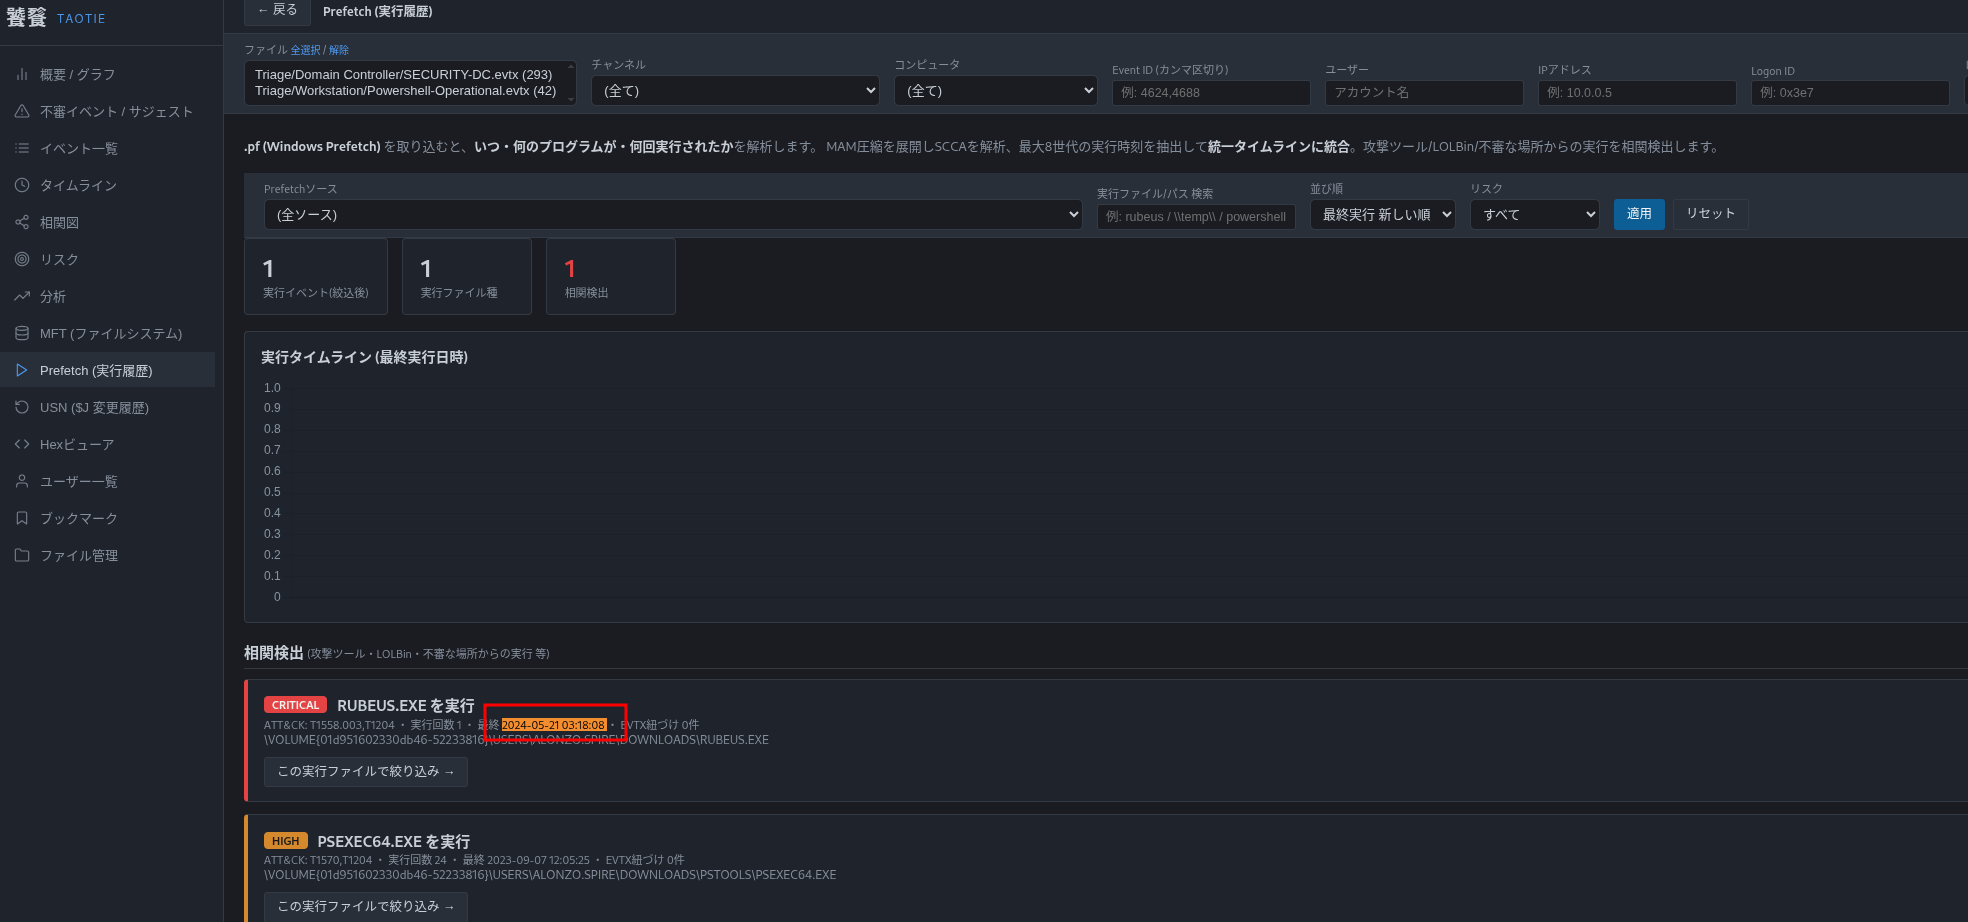
Task: Go to イベント一覧 page
Action: (x=107, y=148)
